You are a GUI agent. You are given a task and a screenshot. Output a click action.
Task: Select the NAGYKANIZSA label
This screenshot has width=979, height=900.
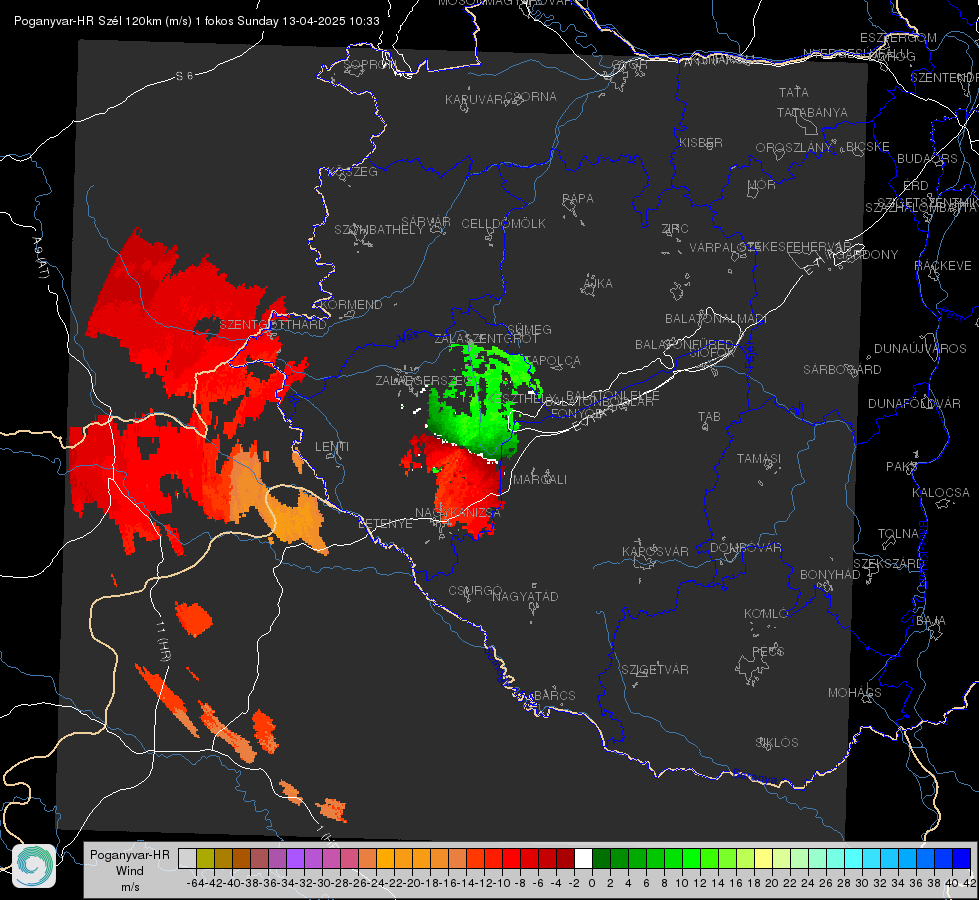click(x=458, y=513)
